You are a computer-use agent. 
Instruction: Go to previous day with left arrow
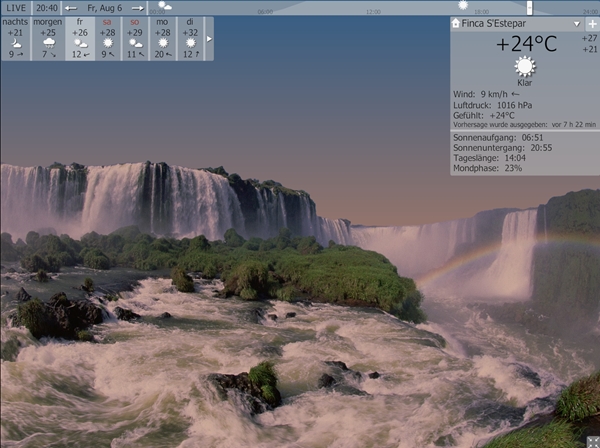pyautogui.click(x=71, y=8)
